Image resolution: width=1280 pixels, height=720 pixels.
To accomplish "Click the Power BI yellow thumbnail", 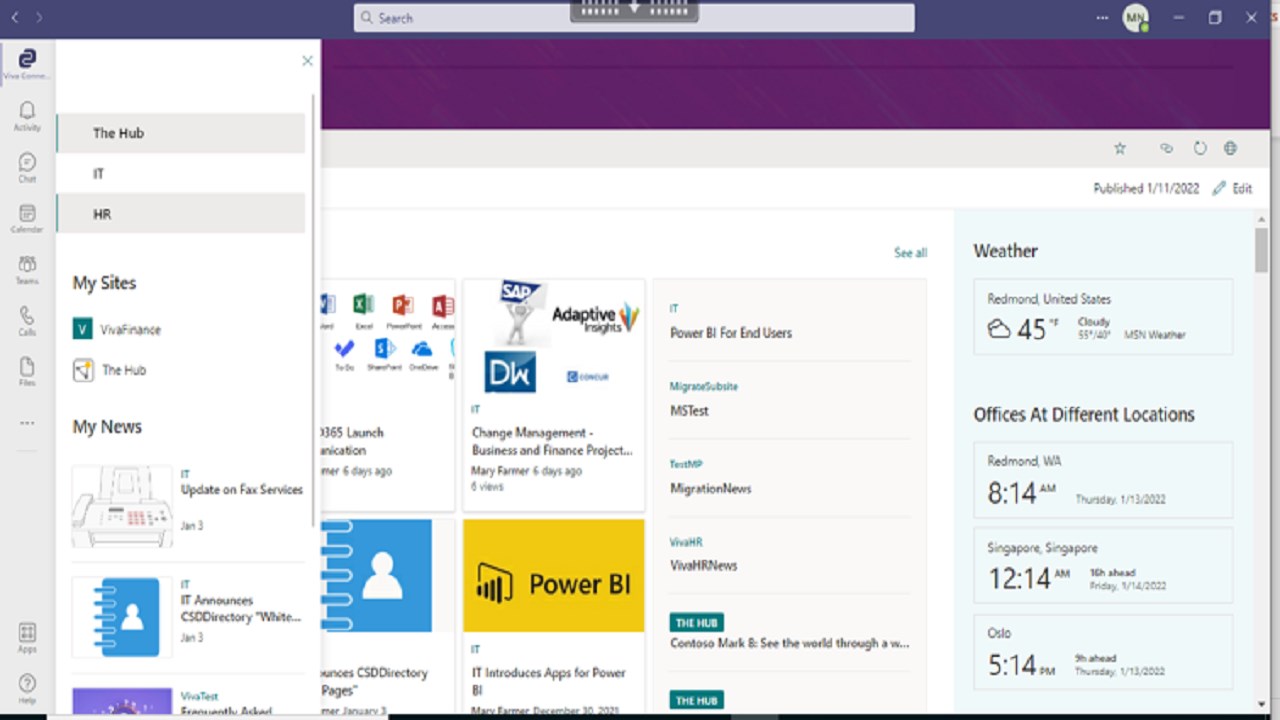I will tap(554, 576).
